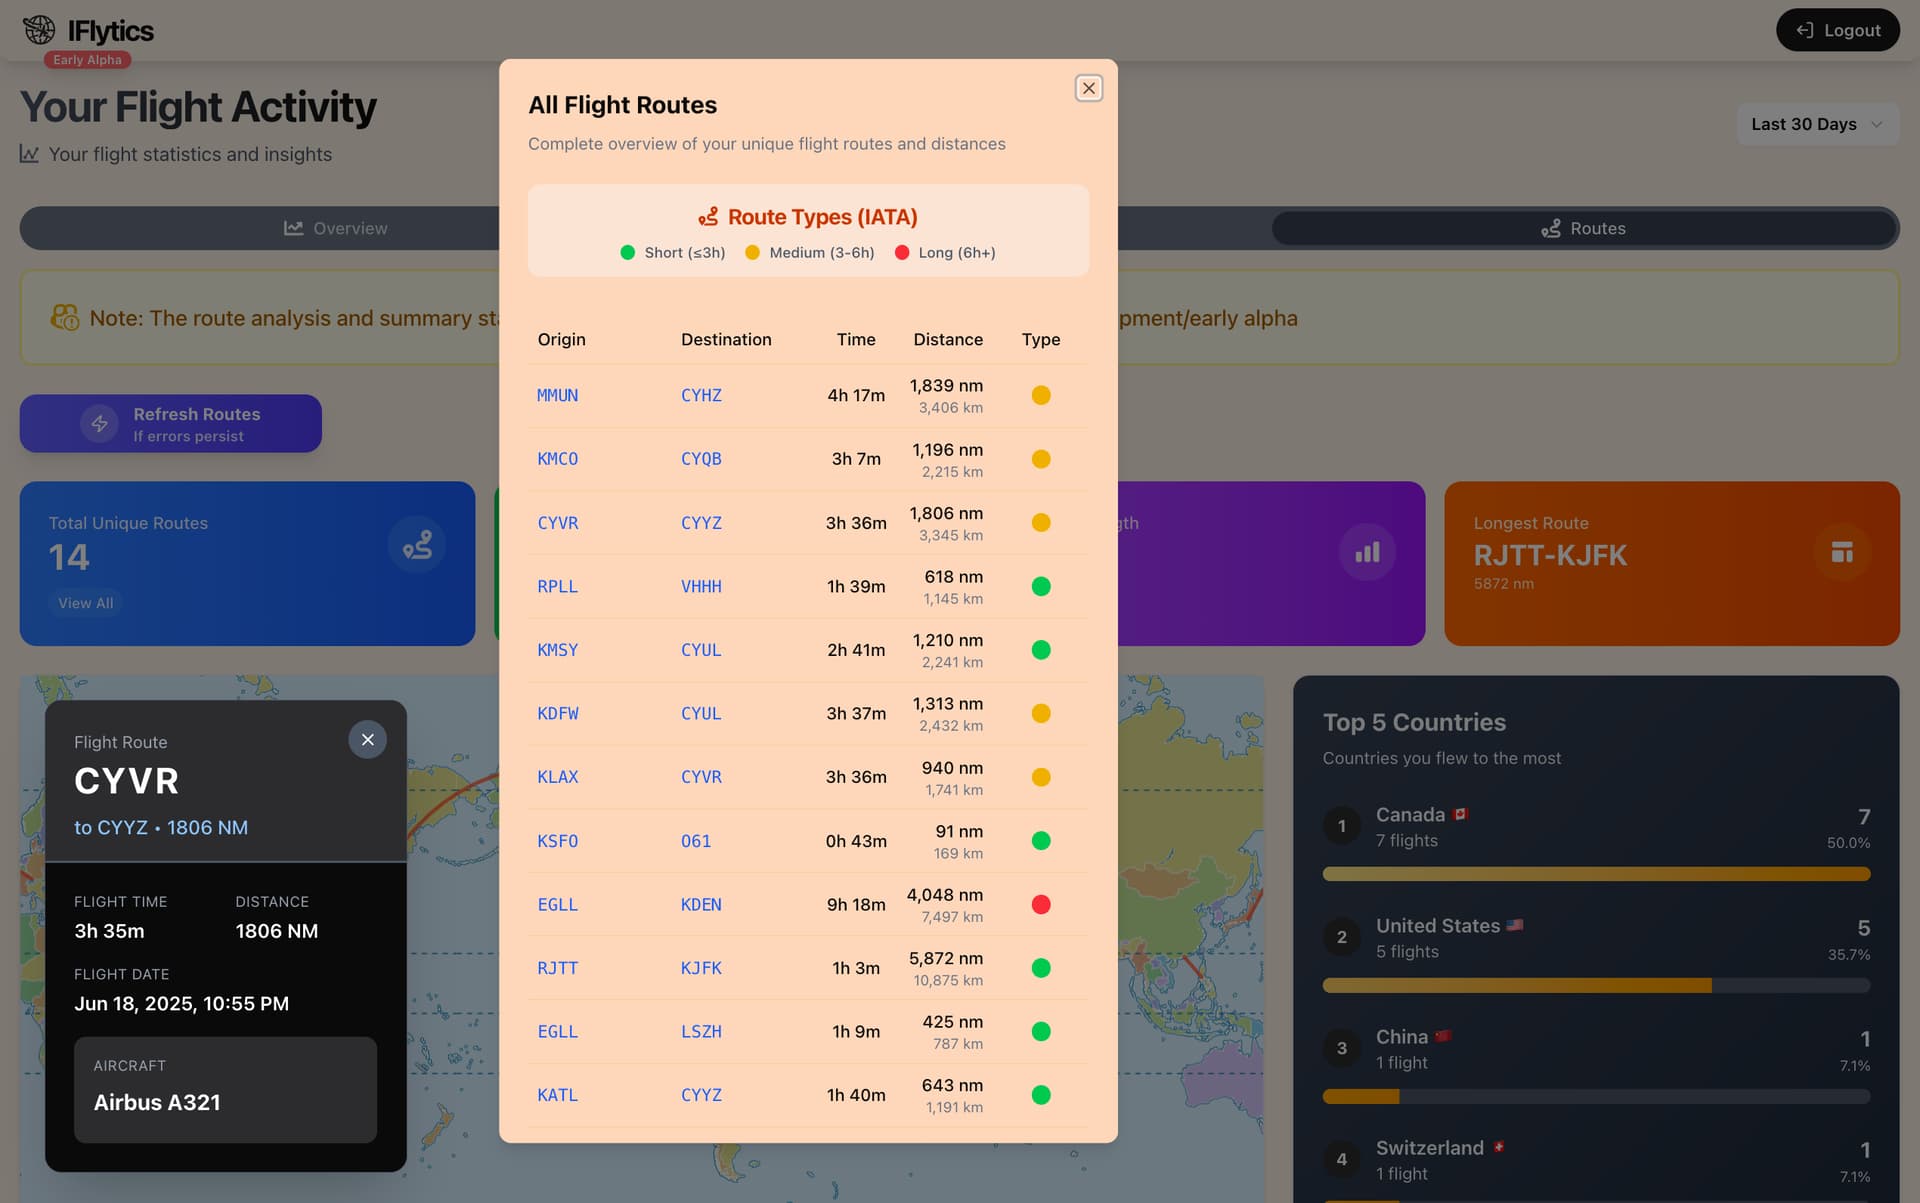Click the Distance column header
This screenshot has width=1920, height=1203.
(x=948, y=340)
